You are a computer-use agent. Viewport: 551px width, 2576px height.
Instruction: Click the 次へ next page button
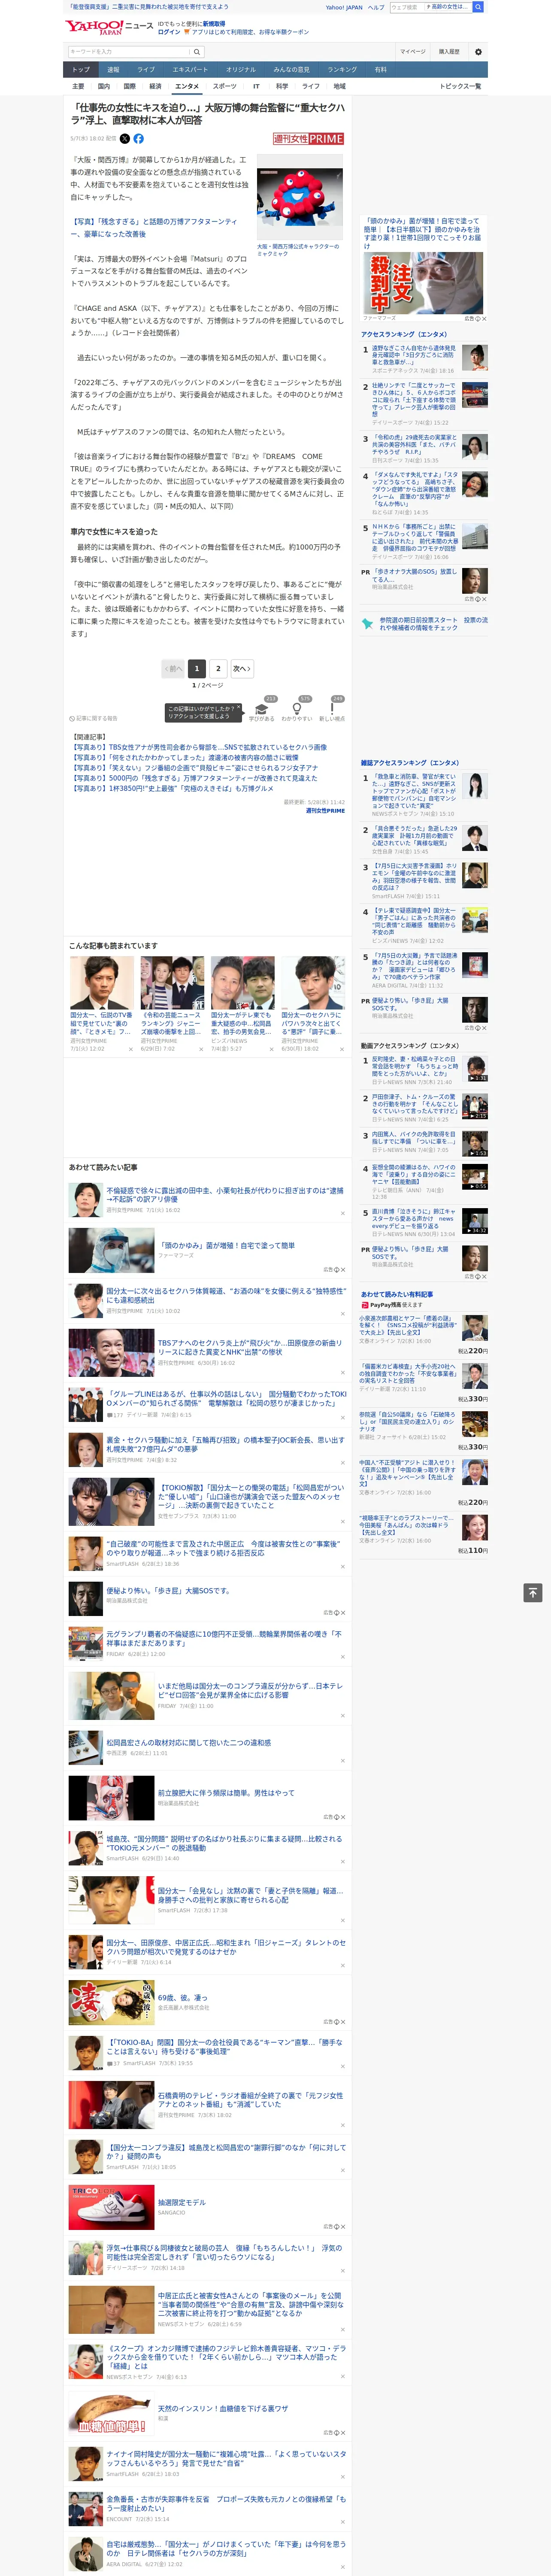click(242, 668)
